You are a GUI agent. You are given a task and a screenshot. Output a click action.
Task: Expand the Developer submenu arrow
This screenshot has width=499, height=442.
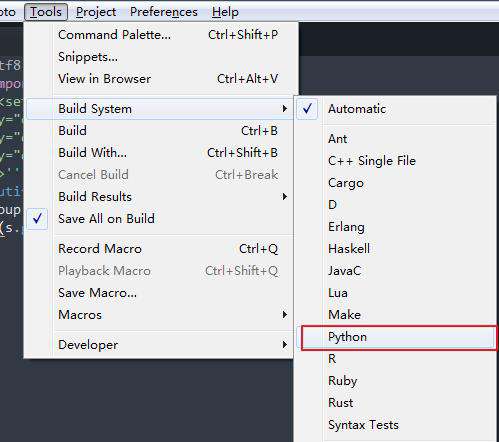pos(284,345)
